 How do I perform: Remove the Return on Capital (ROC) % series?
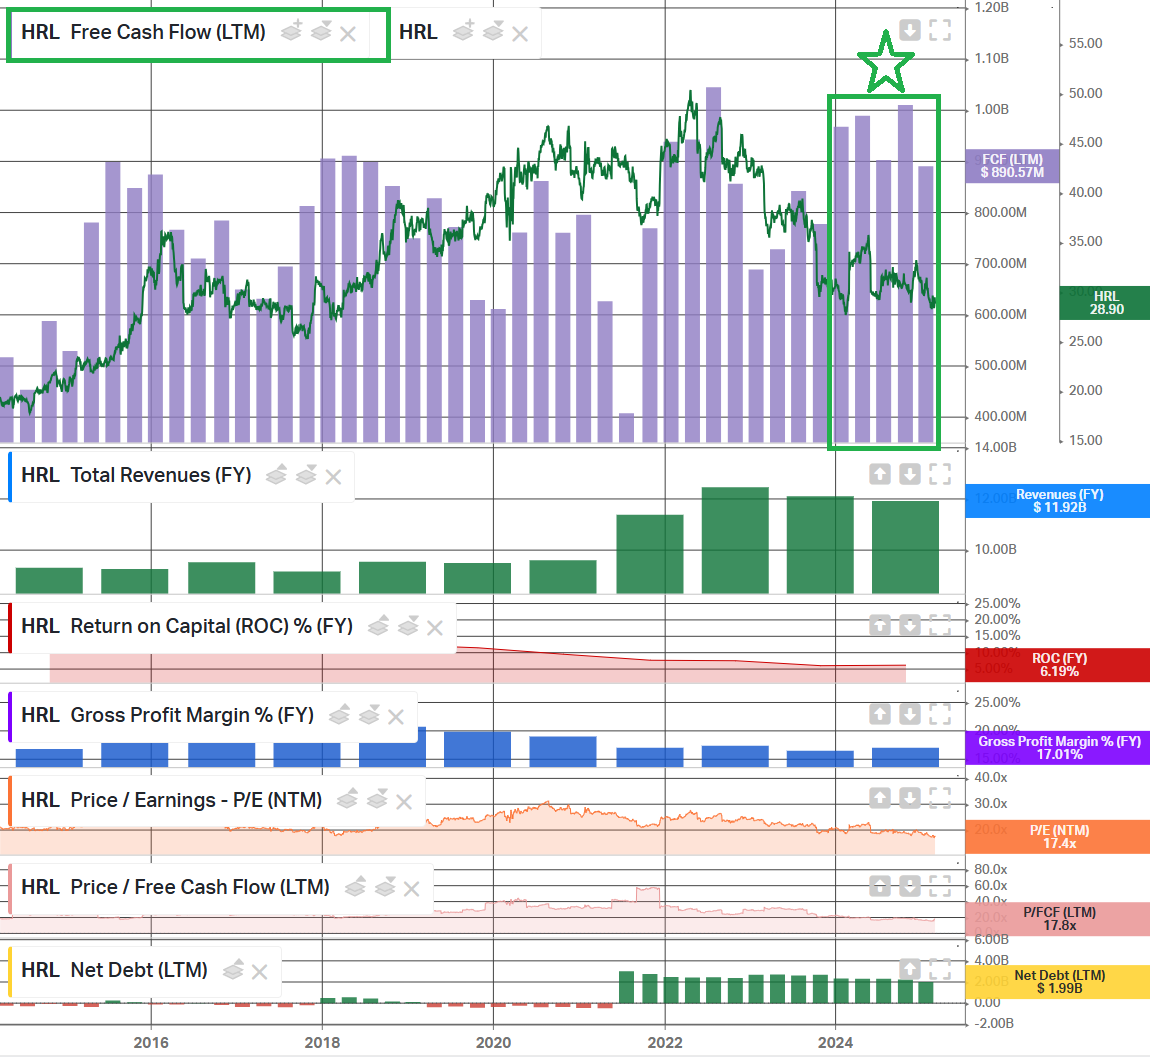tap(435, 628)
